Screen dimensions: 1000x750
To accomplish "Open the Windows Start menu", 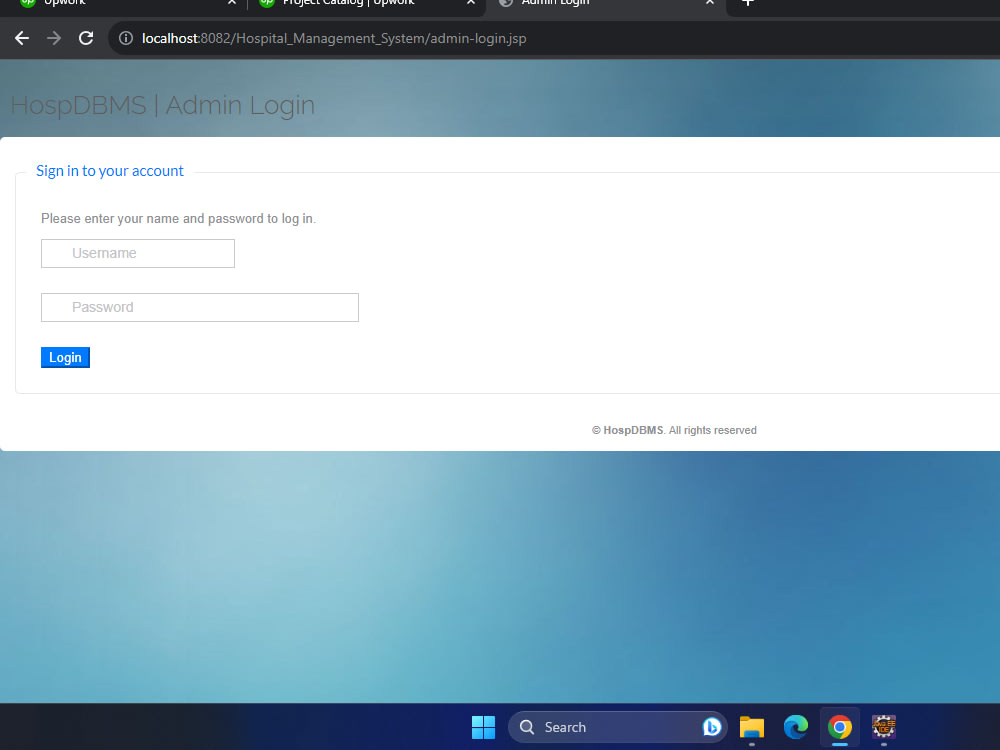I will pos(483,727).
